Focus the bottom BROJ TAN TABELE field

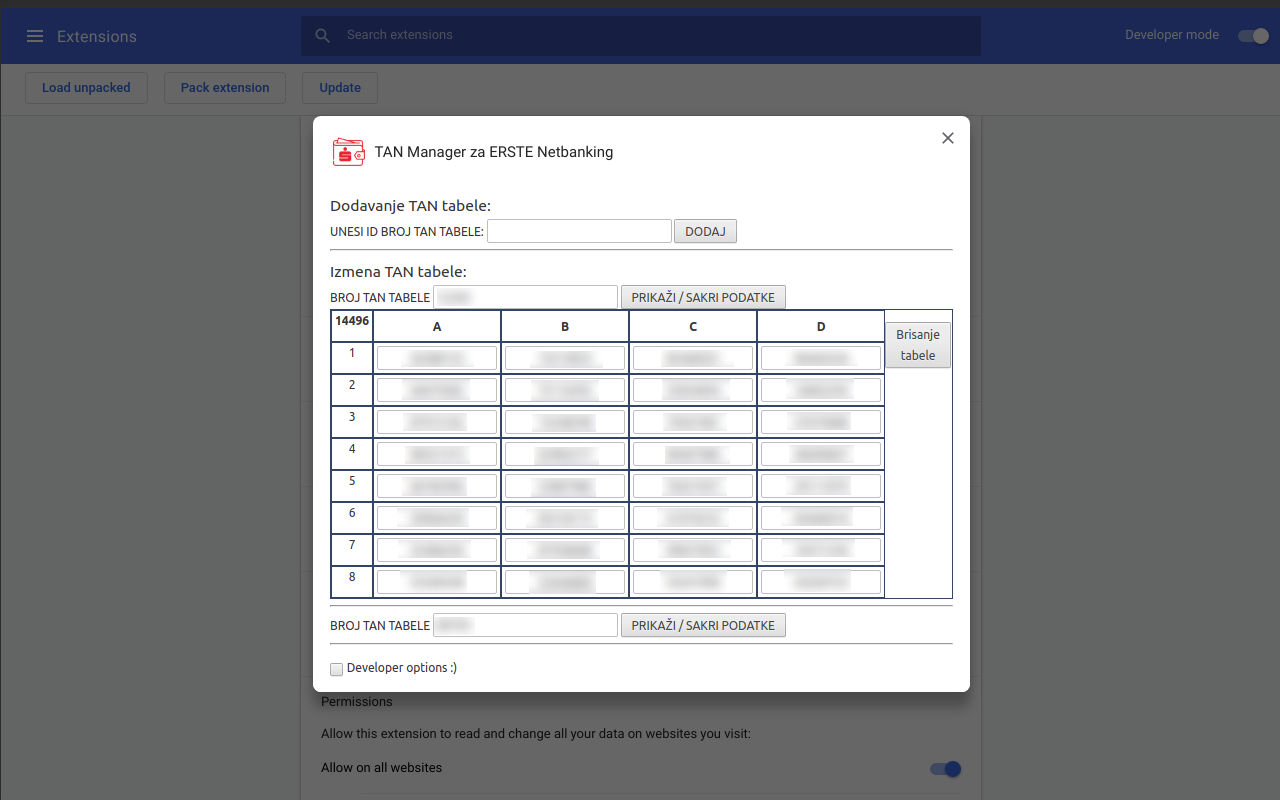click(525, 625)
